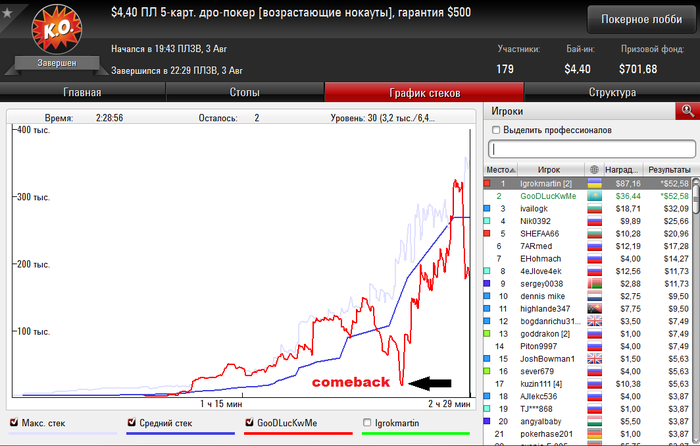Select player sever679 in list
The width and height of the screenshot is (700, 446).
point(588,371)
